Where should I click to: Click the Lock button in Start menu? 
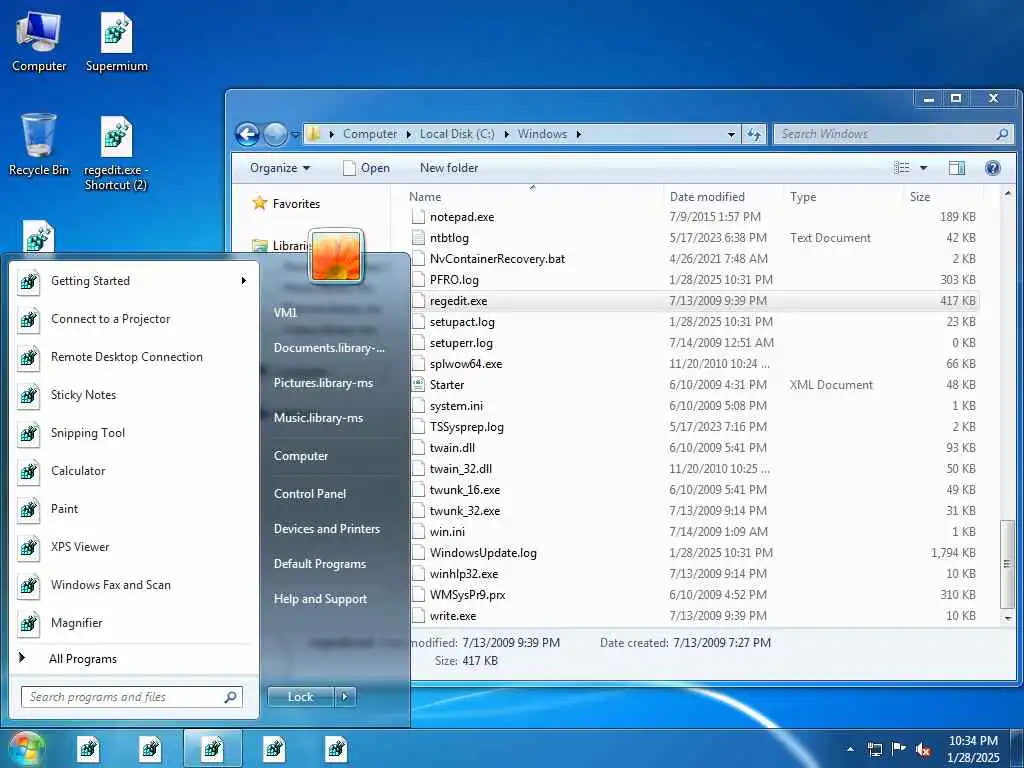[300, 697]
